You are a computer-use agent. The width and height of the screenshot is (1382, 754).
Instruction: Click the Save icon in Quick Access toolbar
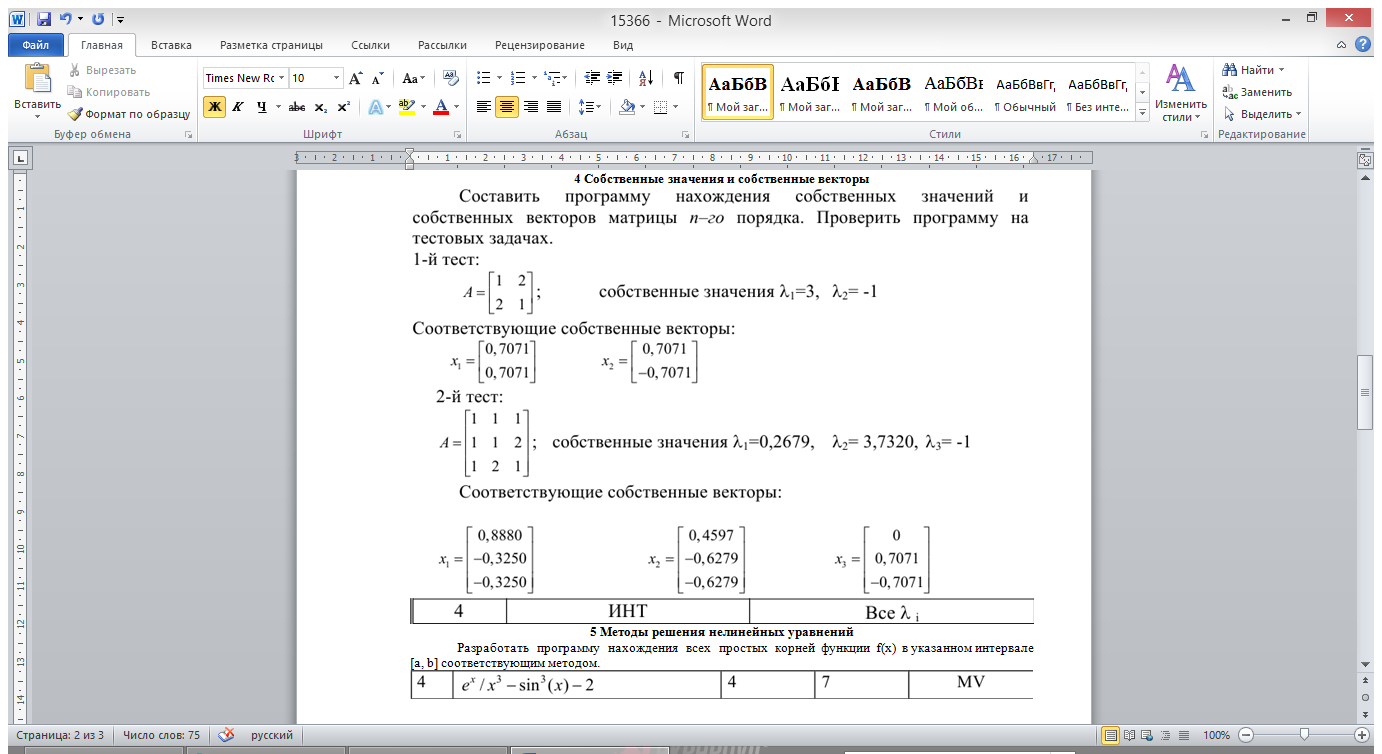coord(44,19)
